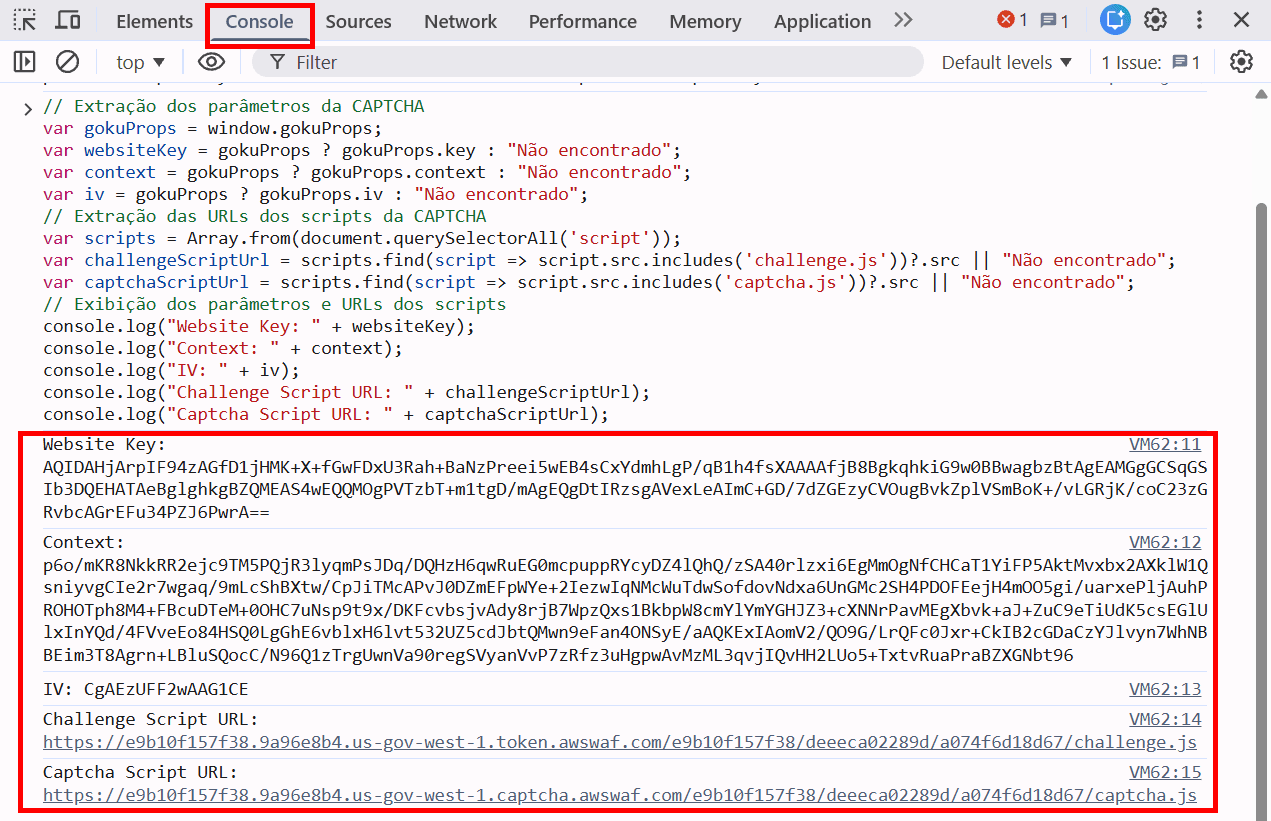Viewport: 1271px width, 821px height.
Task: Expand the more tabs chevron
Action: tap(903, 20)
